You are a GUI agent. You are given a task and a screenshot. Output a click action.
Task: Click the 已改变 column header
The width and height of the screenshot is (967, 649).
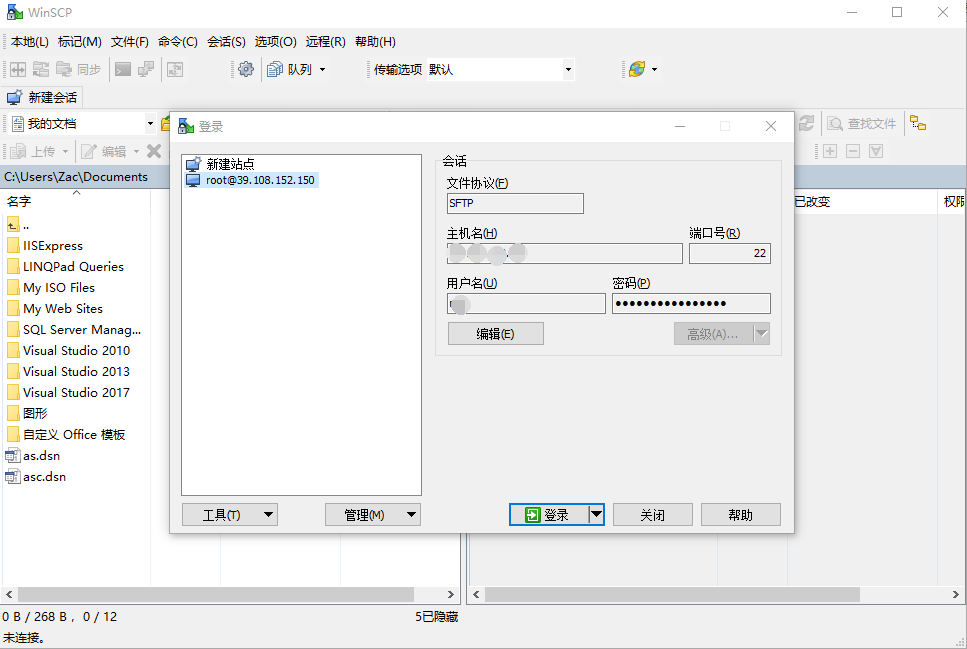(x=863, y=201)
